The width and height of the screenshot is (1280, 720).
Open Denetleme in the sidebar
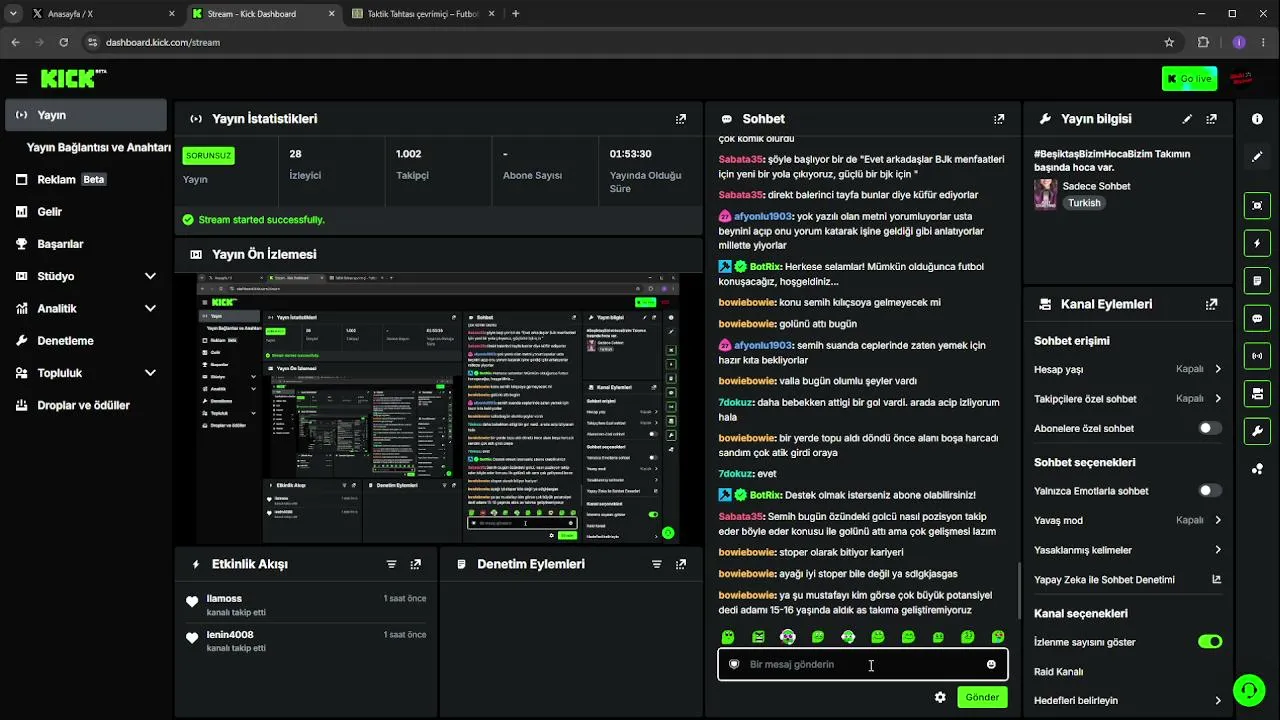point(86,341)
